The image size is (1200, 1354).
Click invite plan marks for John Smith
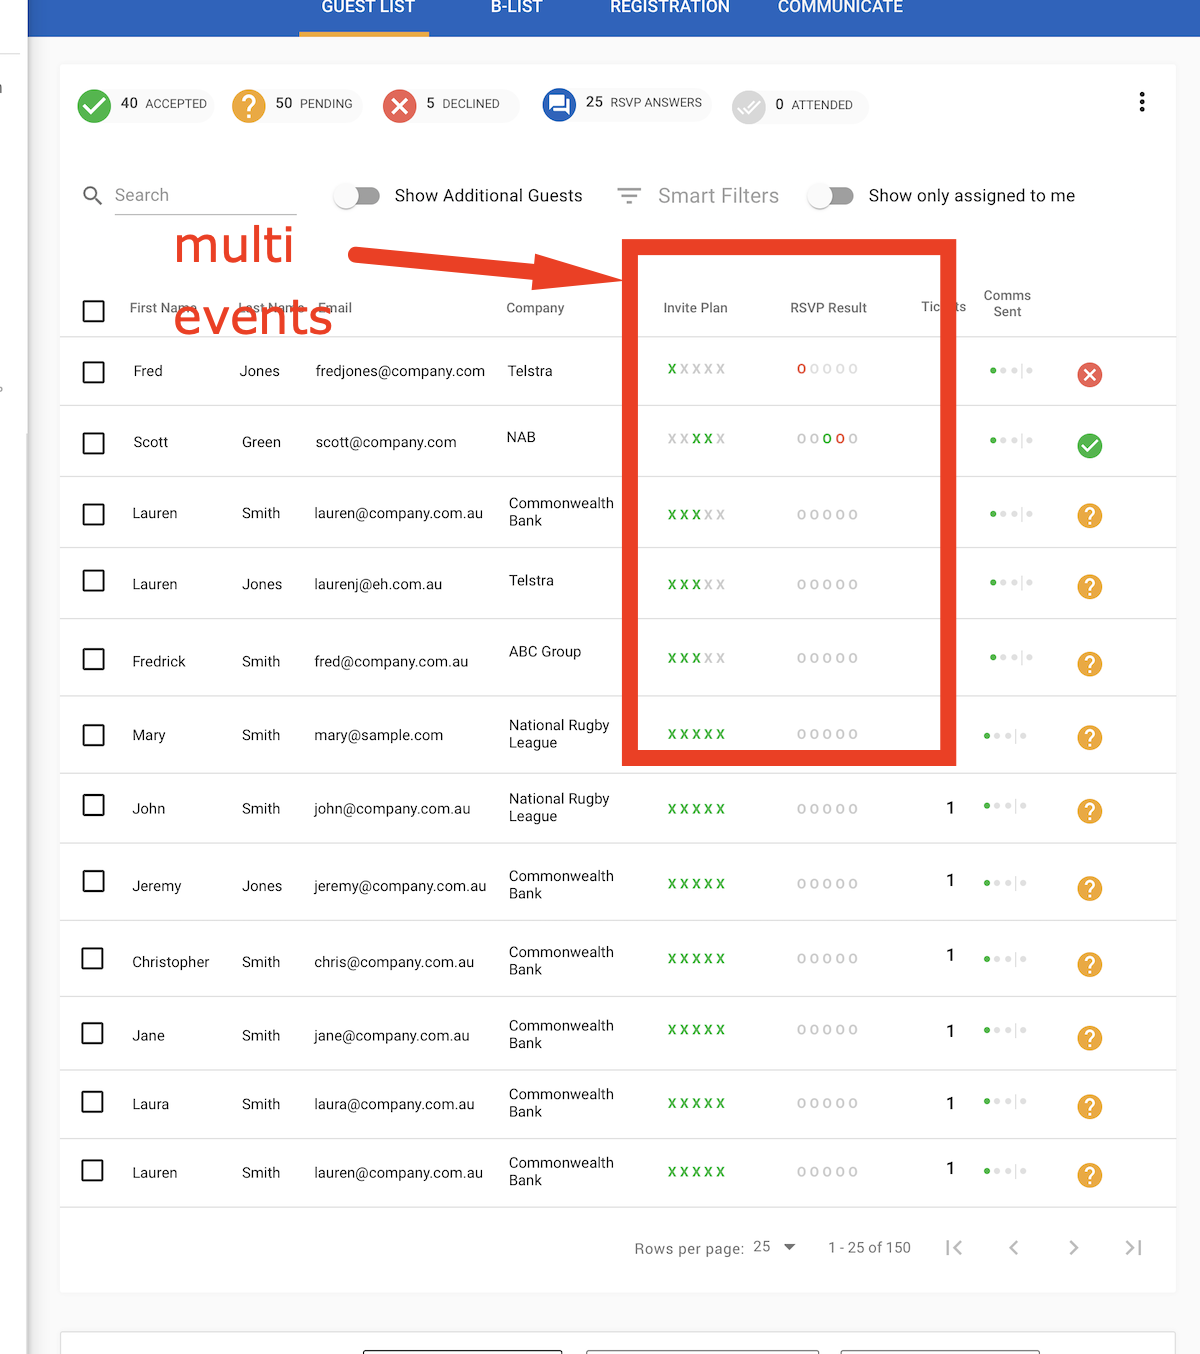(697, 809)
